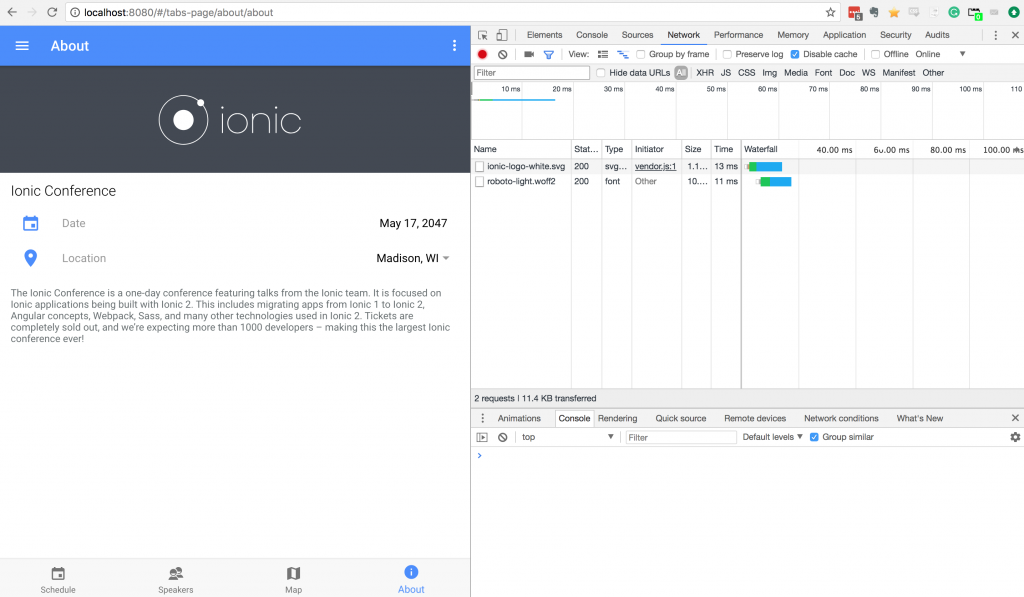Open the About page overflow menu icon
This screenshot has width=1024, height=597.
454,45
